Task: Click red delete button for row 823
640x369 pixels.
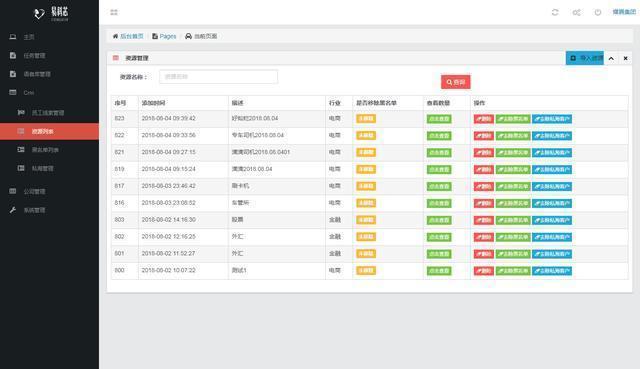Action: pyautogui.click(x=484, y=119)
